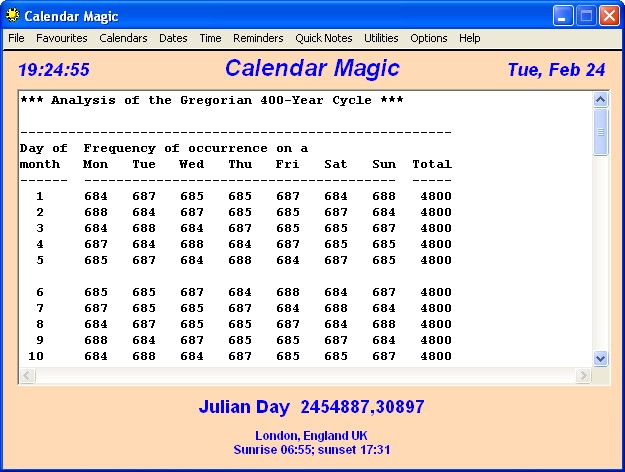Click day of month row label 1
Viewport: 625px width, 472px height.
[x=39, y=196]
